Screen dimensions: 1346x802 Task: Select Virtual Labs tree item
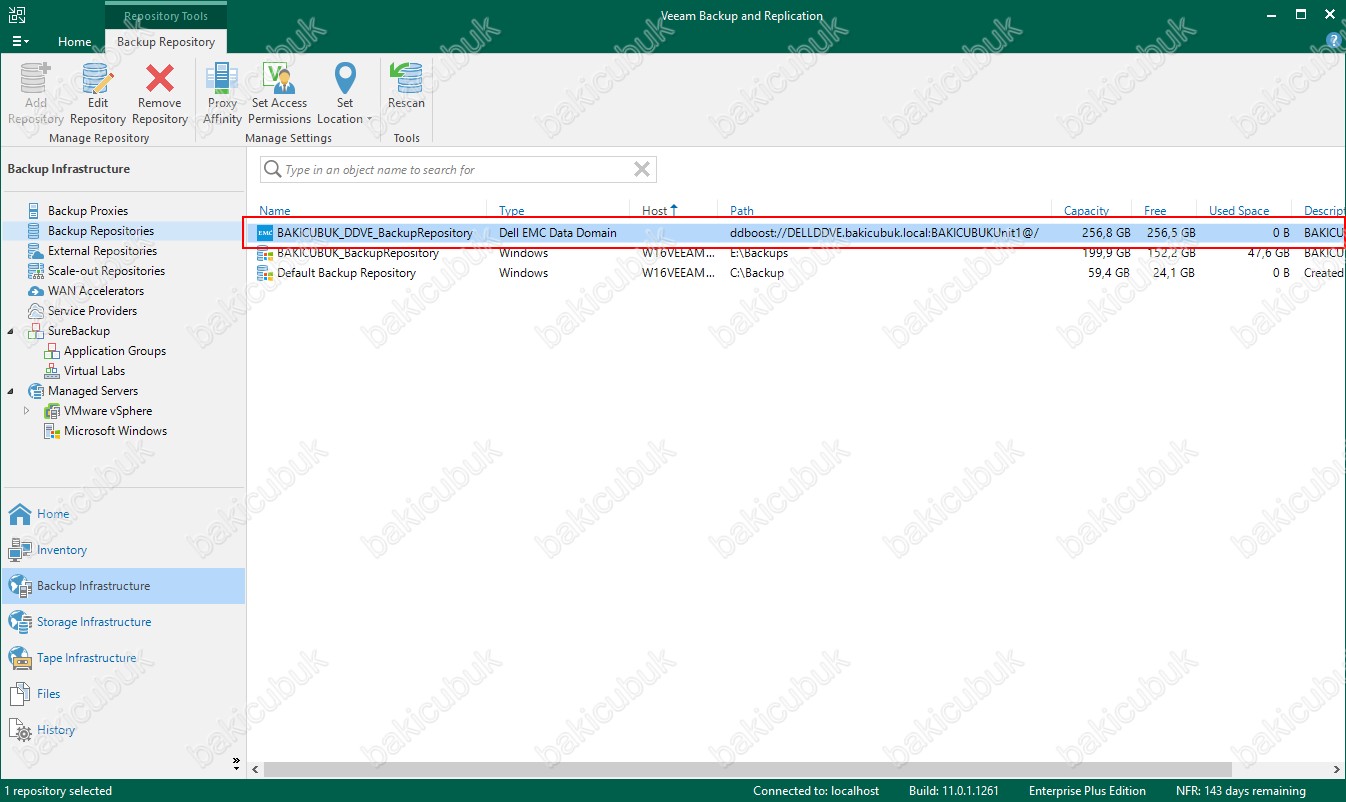pos(94,371)
